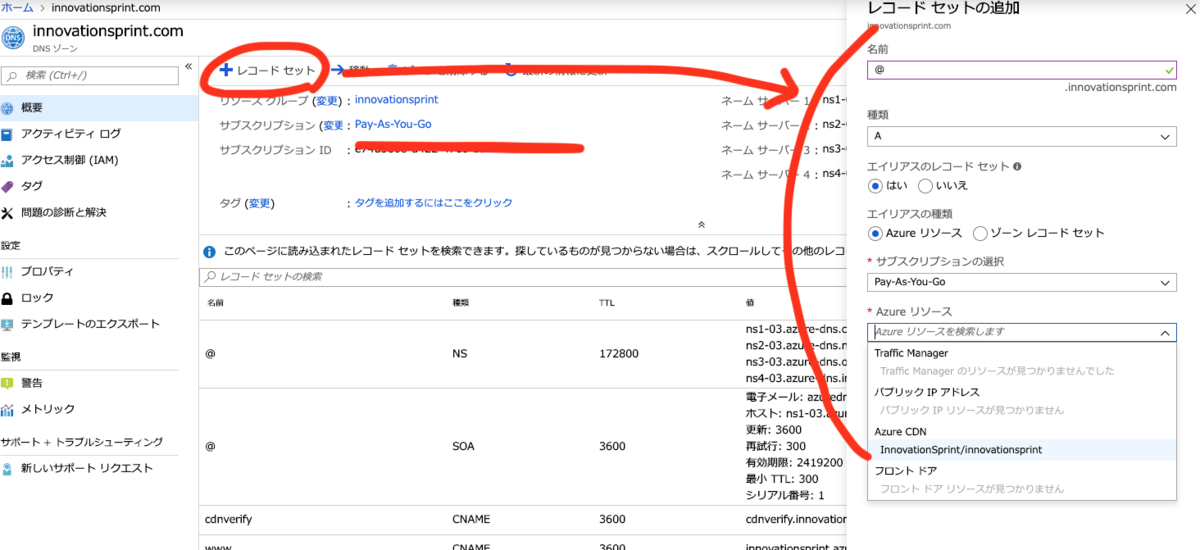The height and width of the screenshot is (550, 1200).
Task: Click the DNS zone globe icon
Action: [x=13, y=38]
